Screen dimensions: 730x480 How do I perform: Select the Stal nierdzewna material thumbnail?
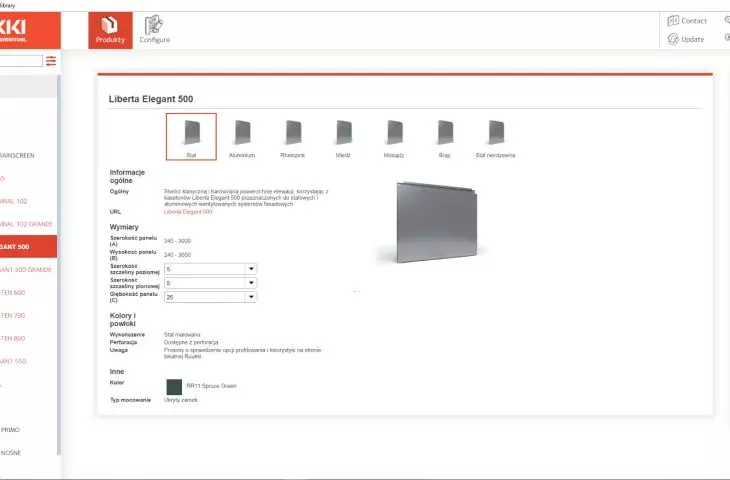pyautogui.click(x=496, y=136)
